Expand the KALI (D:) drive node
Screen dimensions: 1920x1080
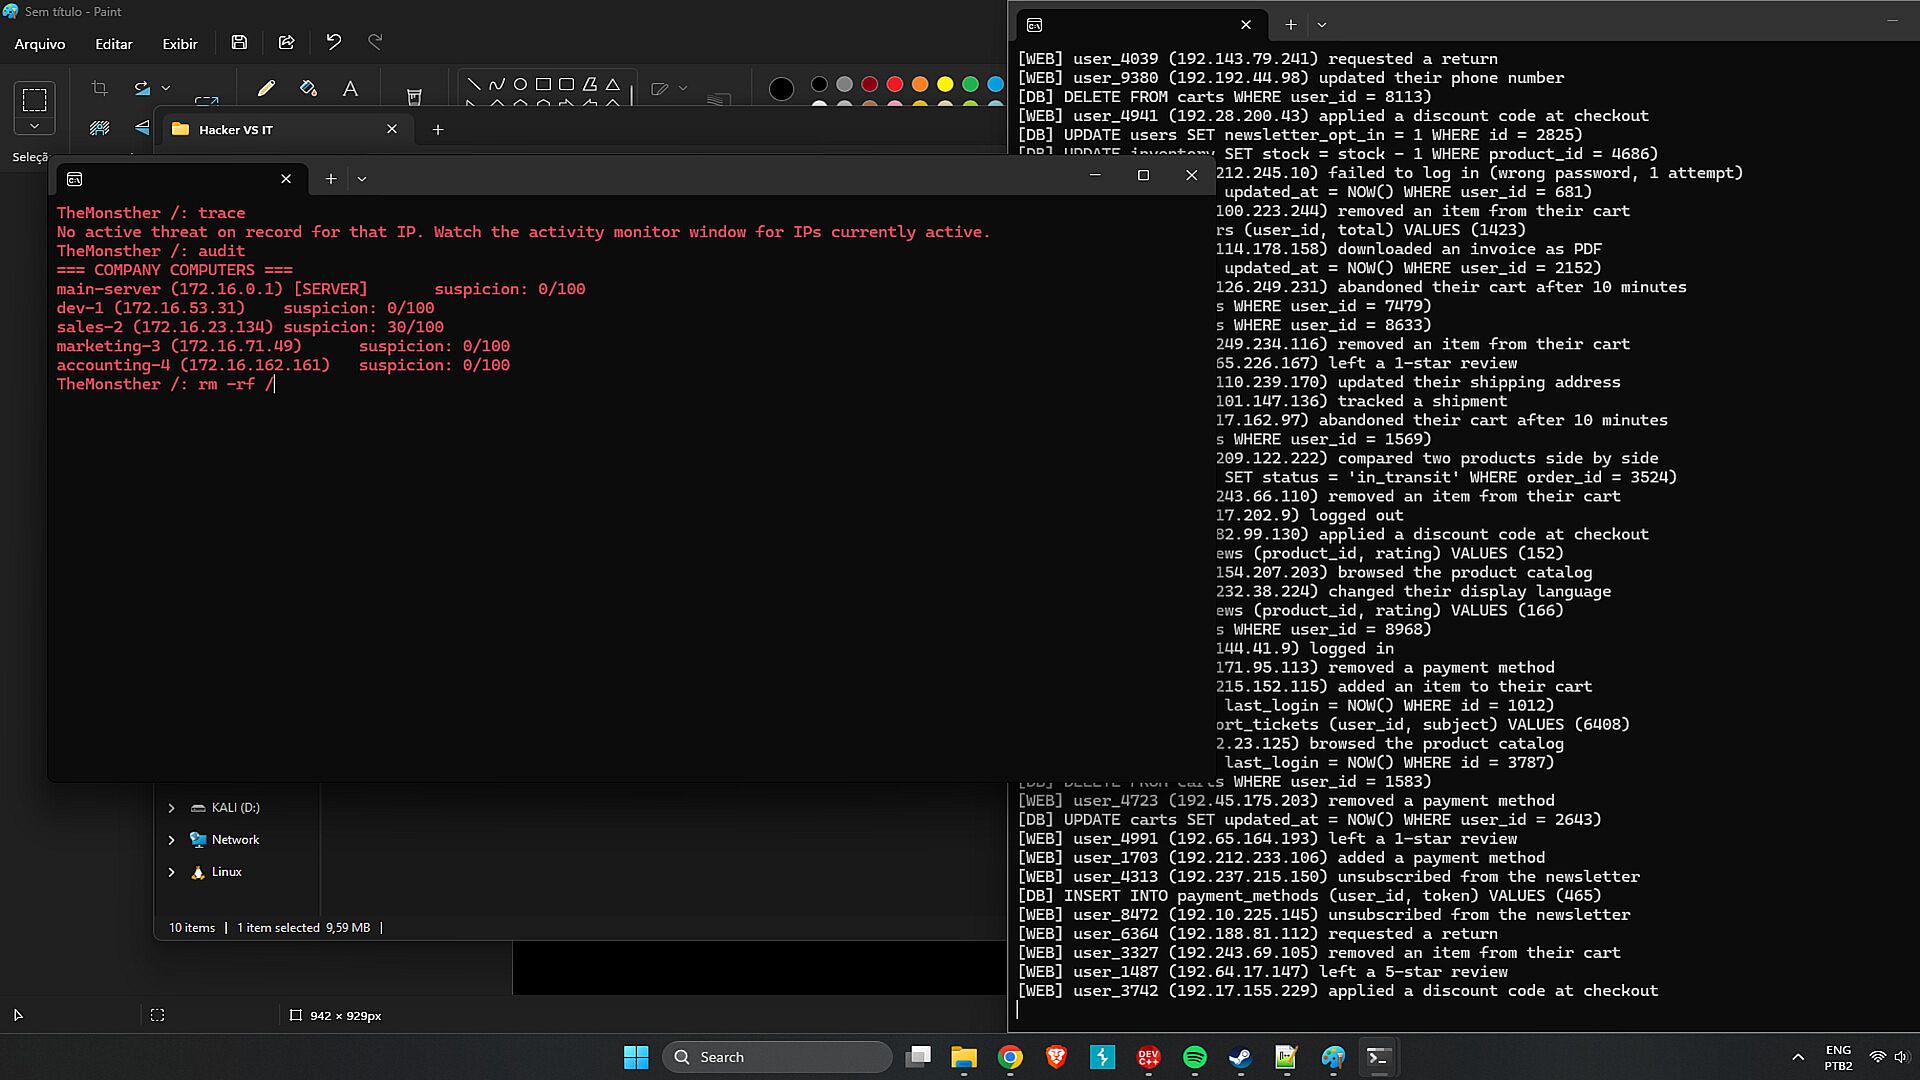point(171,808)
